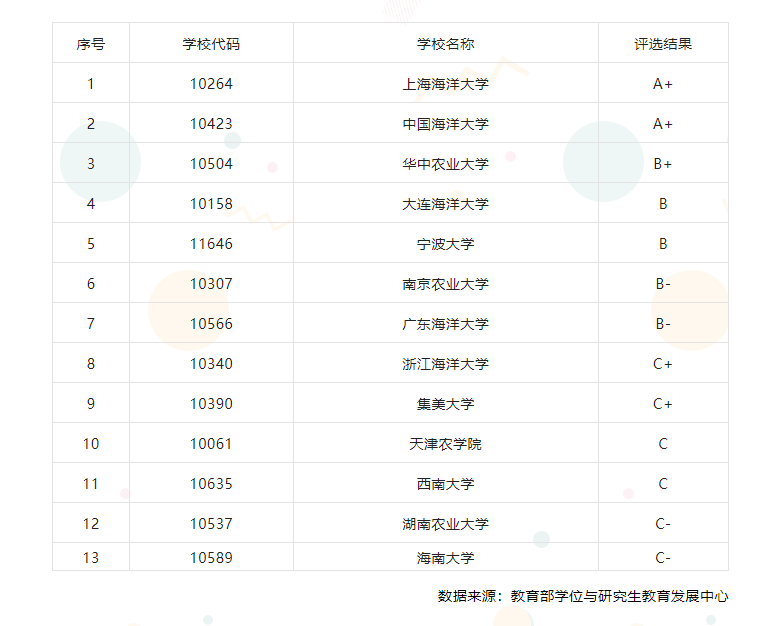This screenshot has width=783, height=626.
Task: Click serial number 10
Action: pyautogui.click(x=91, y=443)
